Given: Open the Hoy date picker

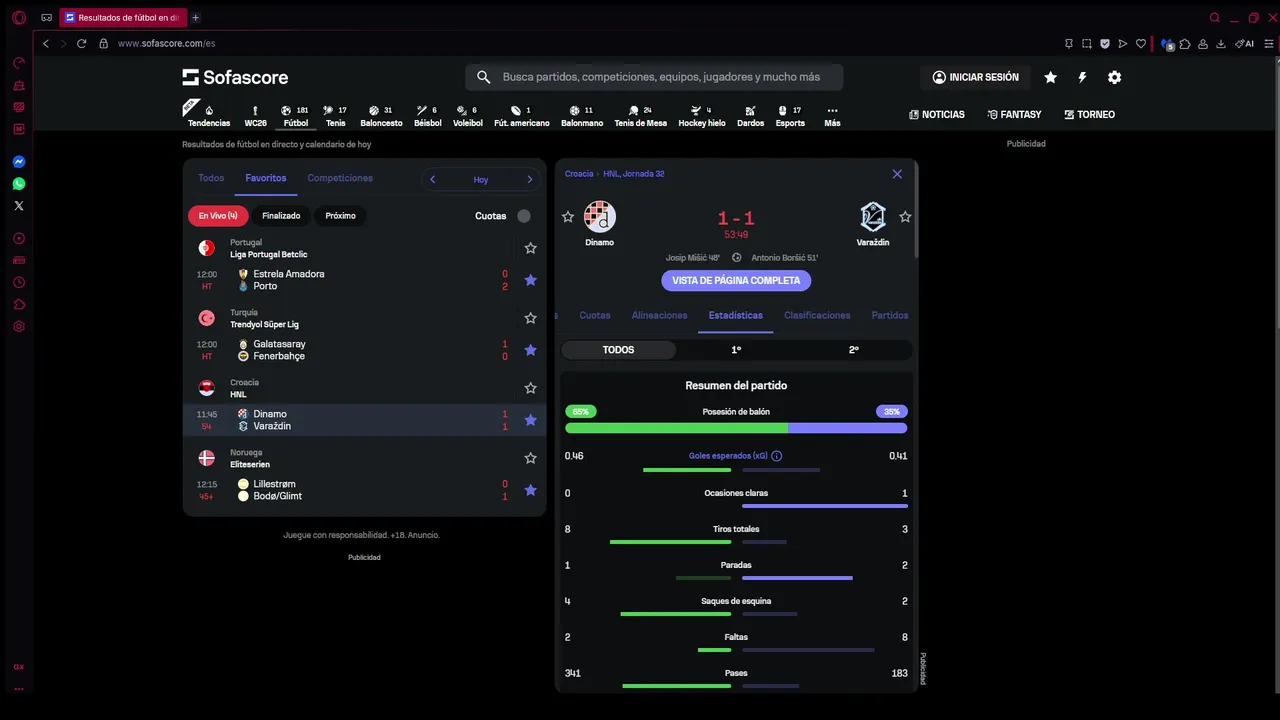Looking at the screenshot, I should coord(481,180).
